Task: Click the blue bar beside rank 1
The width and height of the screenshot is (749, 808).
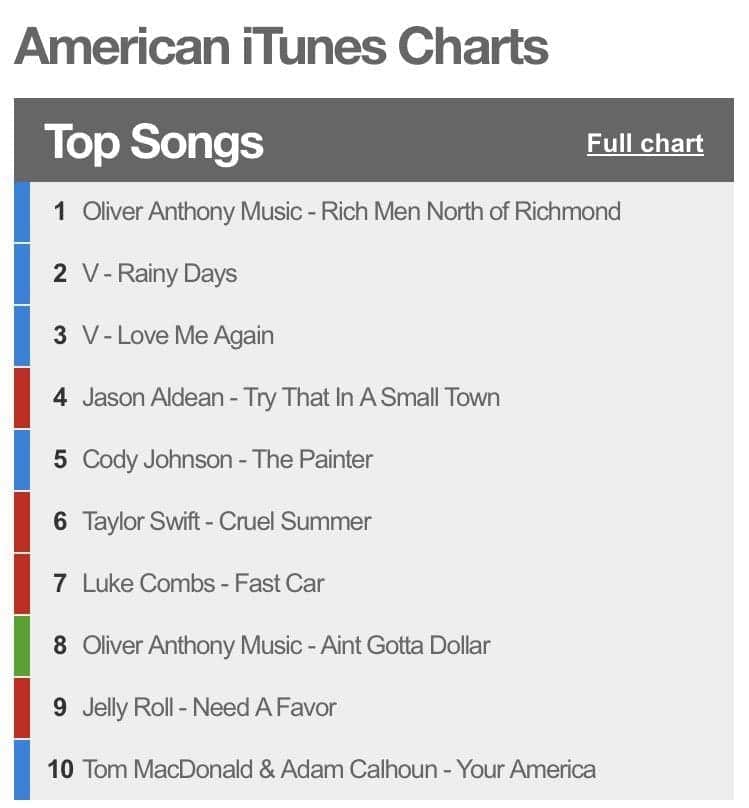Action: point(22,212)
